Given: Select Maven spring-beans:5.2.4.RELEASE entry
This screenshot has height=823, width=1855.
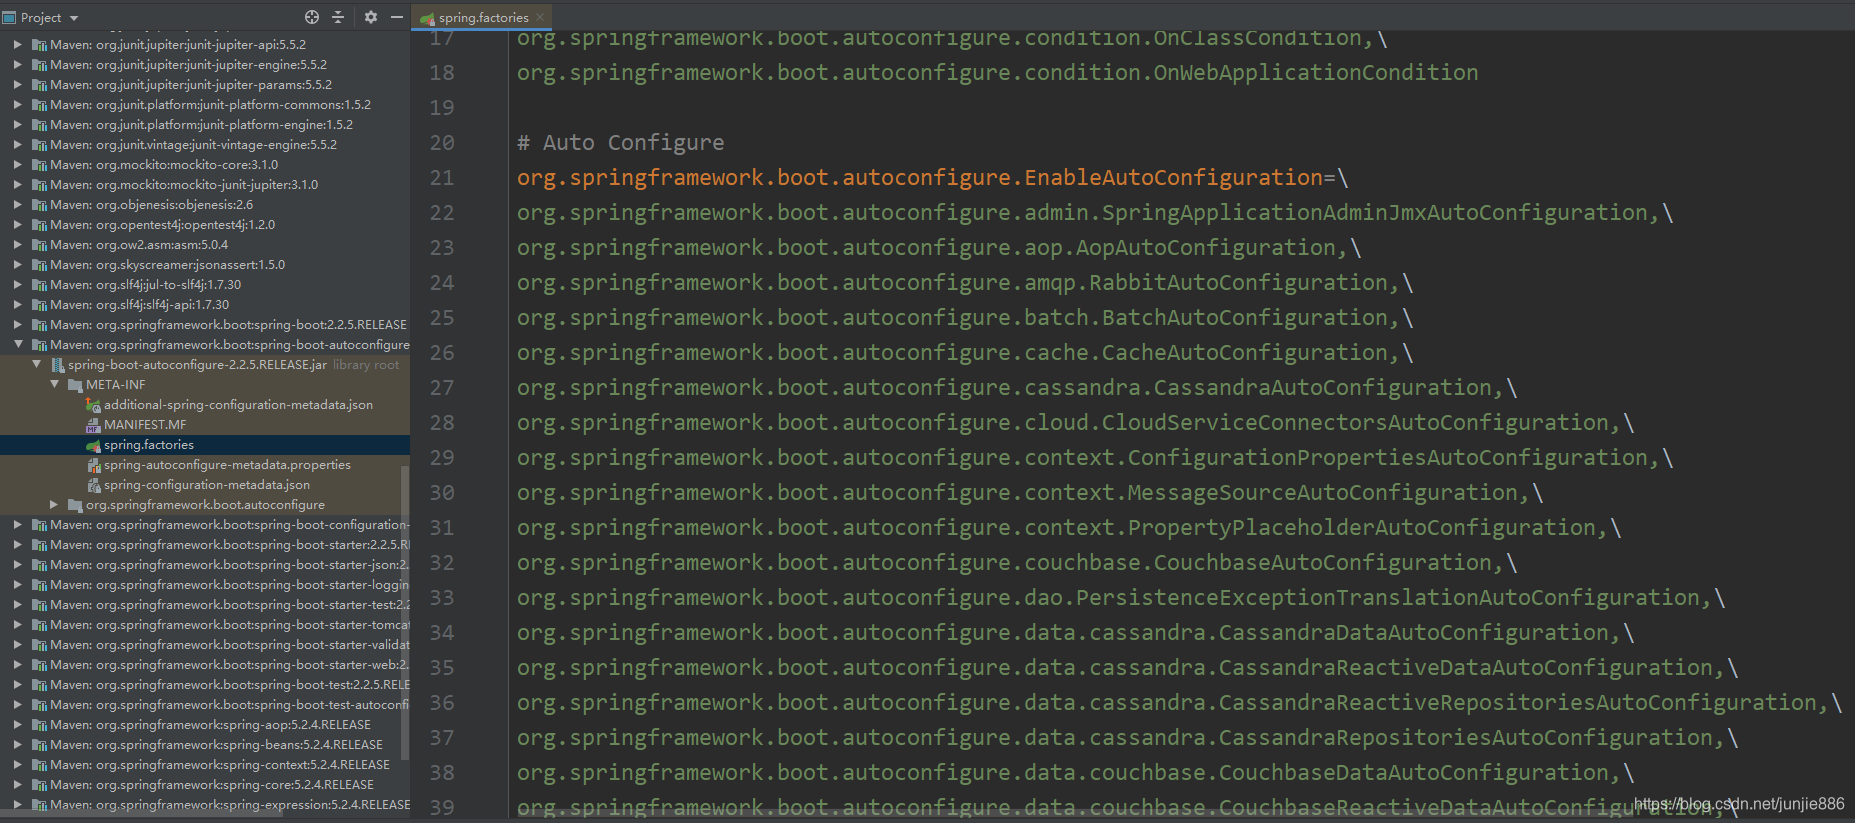Looking at the screenshot, I should click(x=216, y=745).
